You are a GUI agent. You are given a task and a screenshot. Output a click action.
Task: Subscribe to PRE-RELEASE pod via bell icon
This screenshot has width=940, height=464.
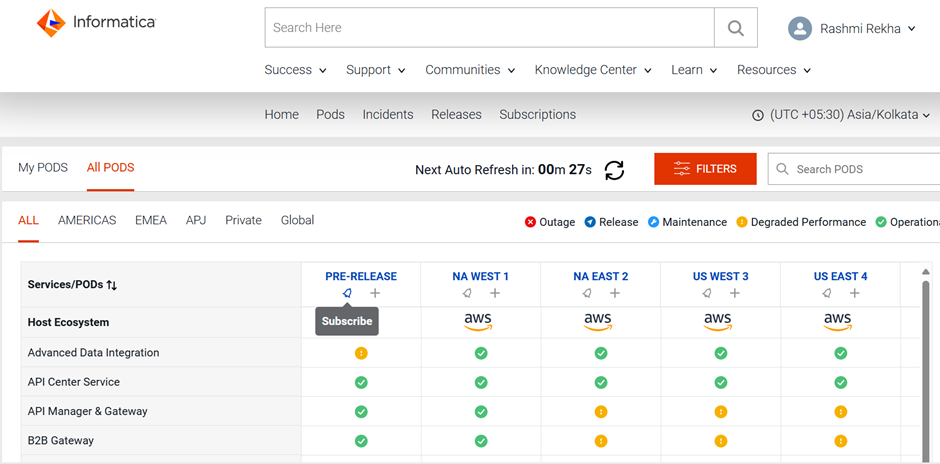click(x=347, y=293)
